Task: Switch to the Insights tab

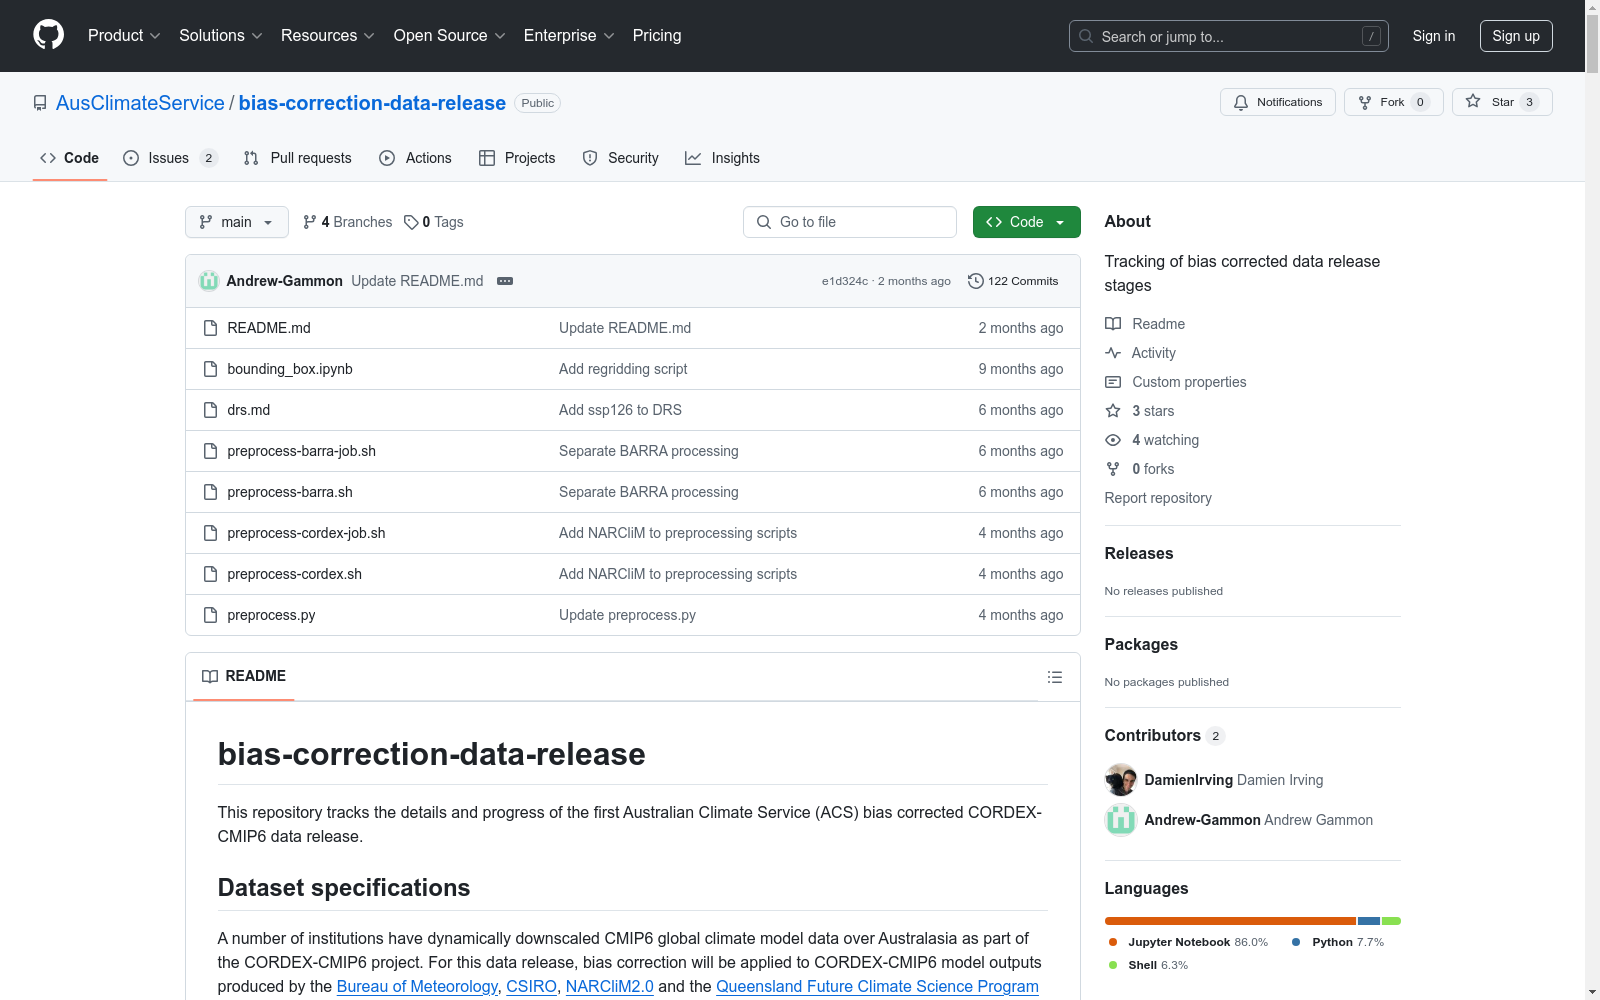Action: click(x=722, y=158)
